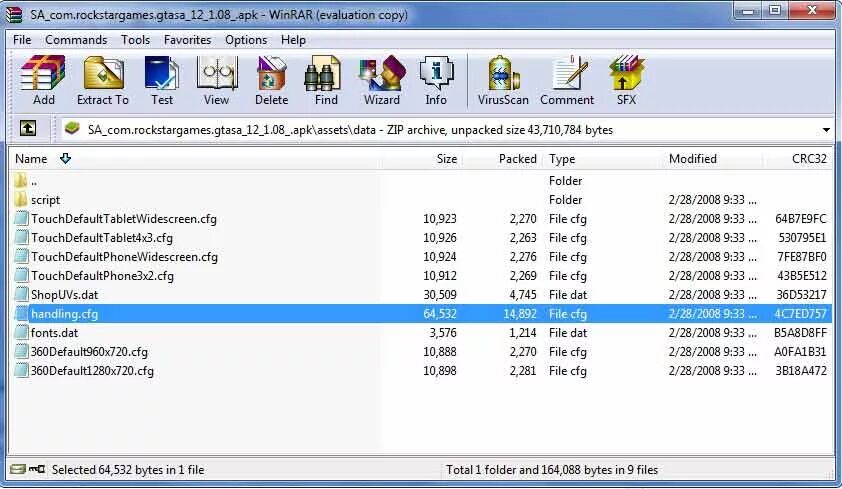Open the Comment tool
The image size is (842, 489).
point(567,81)
